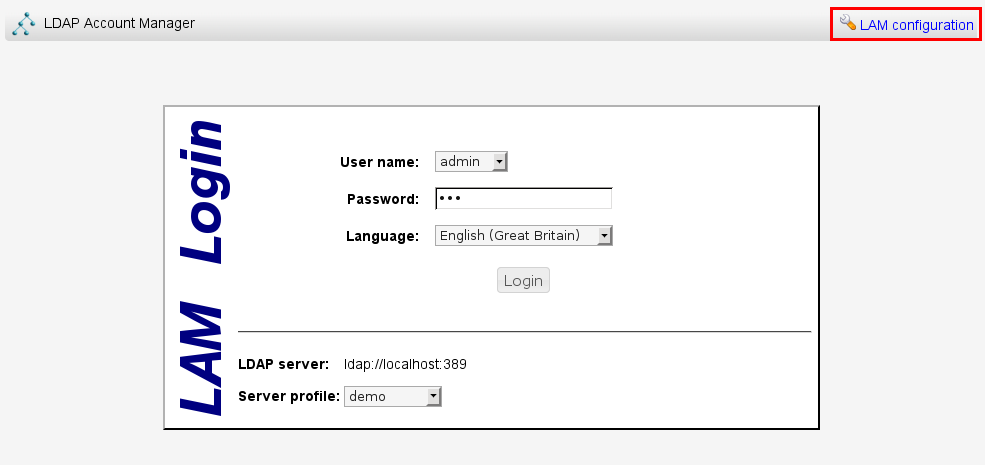
Task: Click the LDAP Account Manager logo icon
Action: 24,24
